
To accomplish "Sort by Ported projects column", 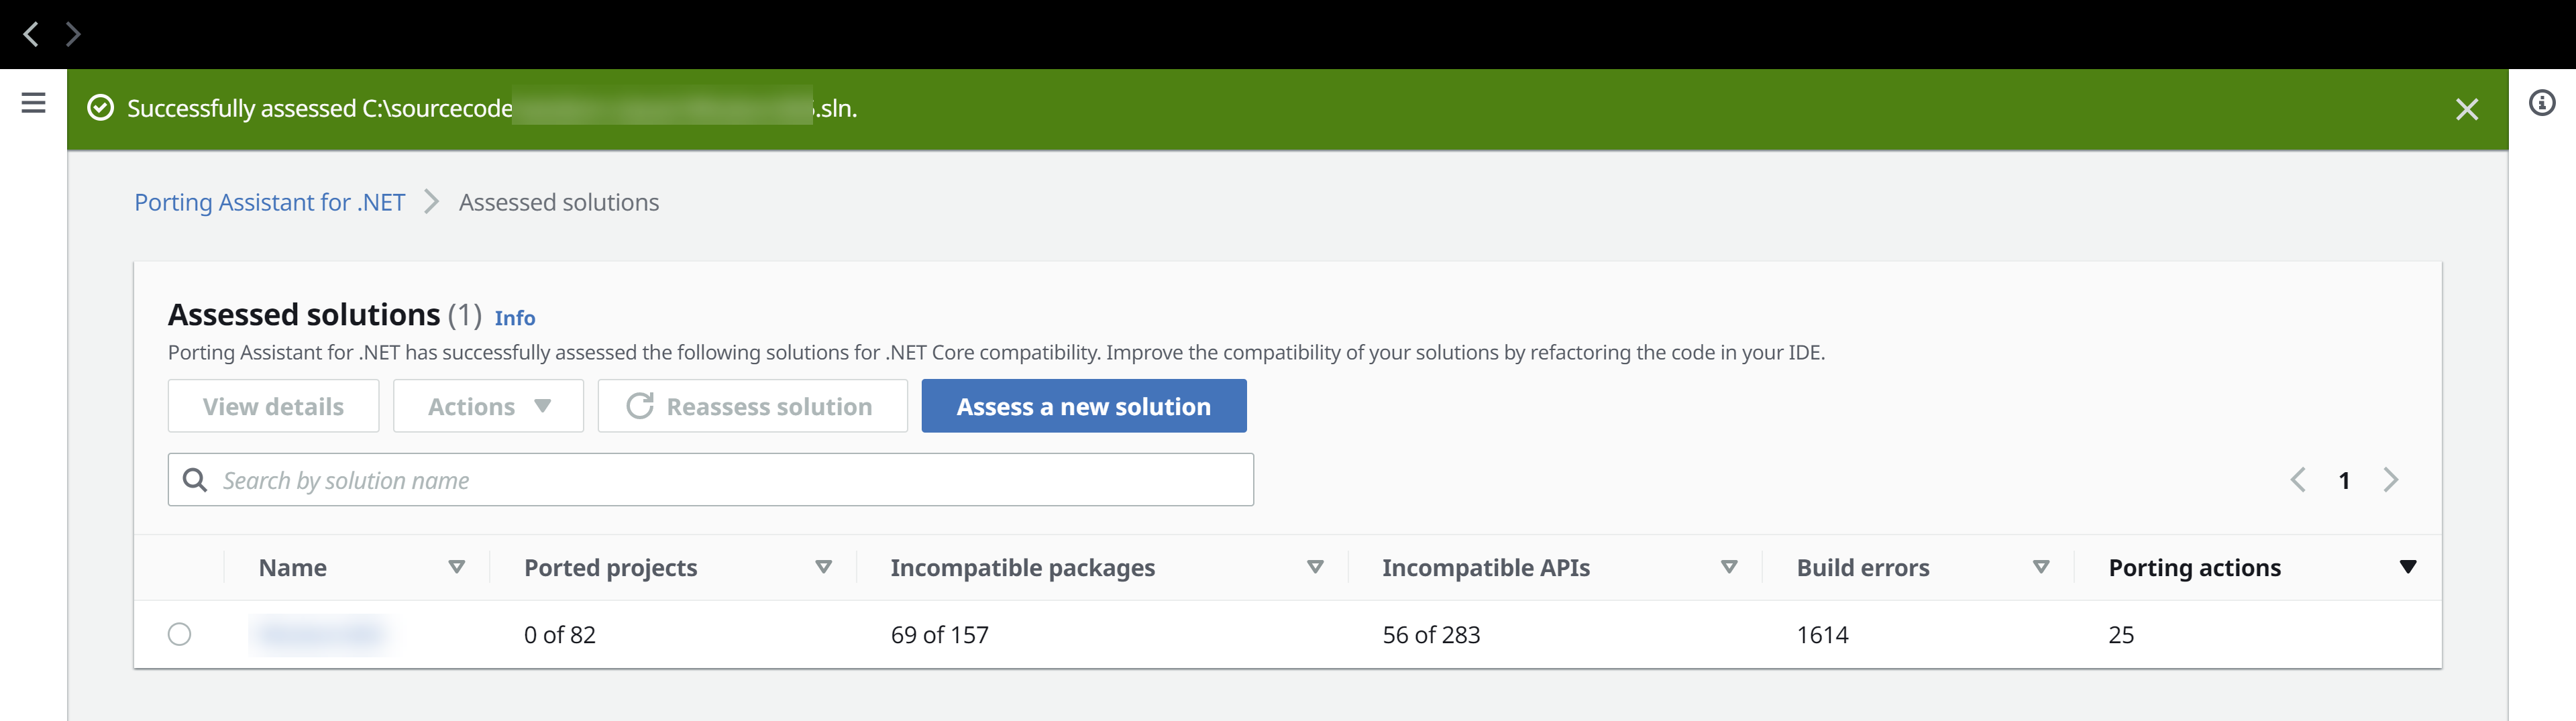I will point(823,567).
